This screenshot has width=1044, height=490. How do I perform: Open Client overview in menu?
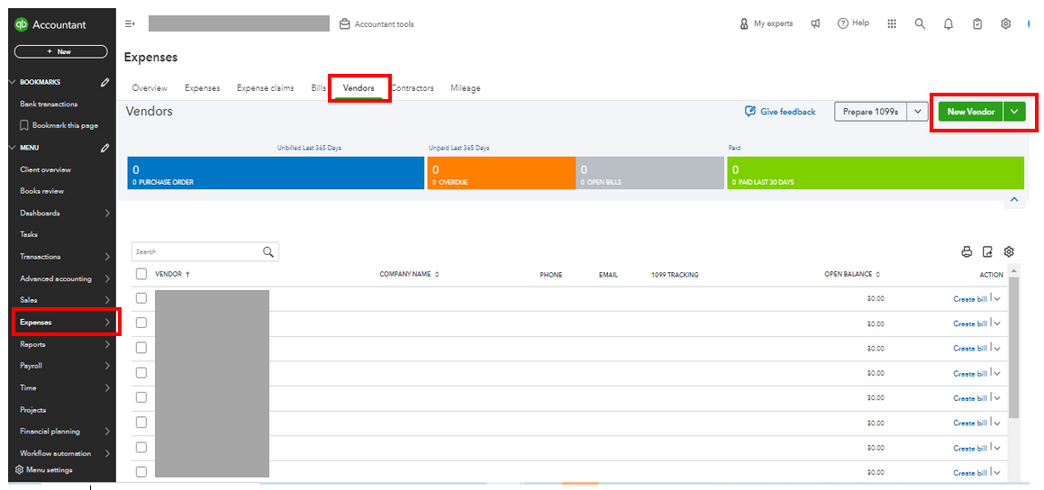point(45,170)
